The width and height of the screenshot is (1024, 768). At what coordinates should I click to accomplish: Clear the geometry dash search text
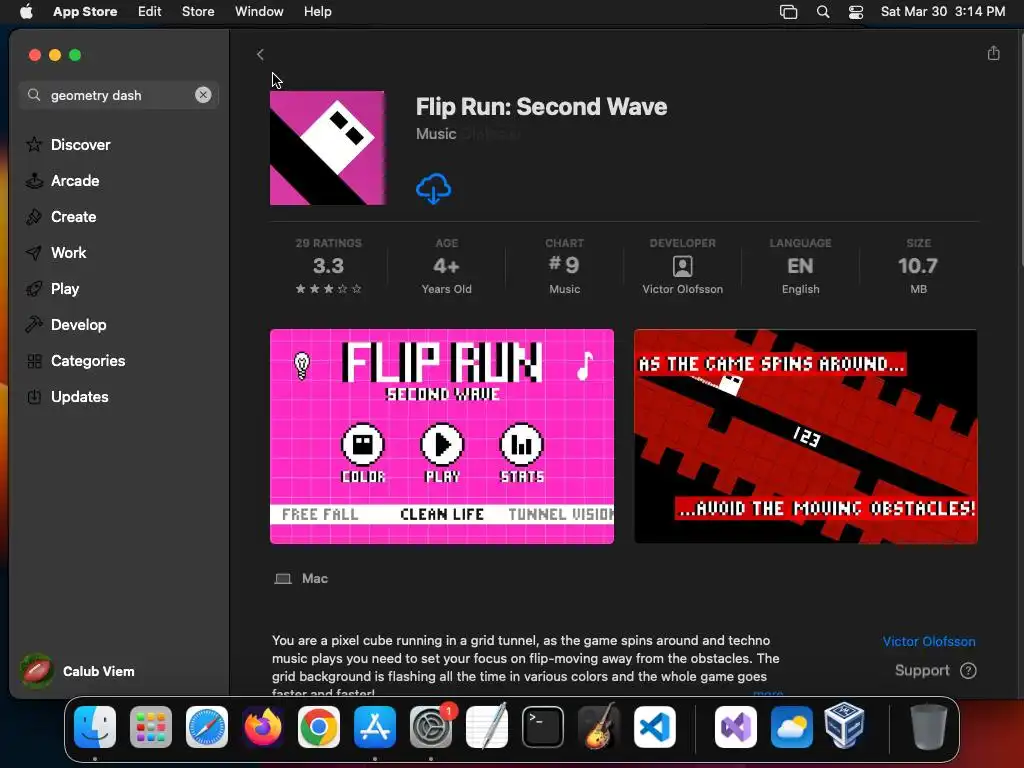[x=203, y=95]
